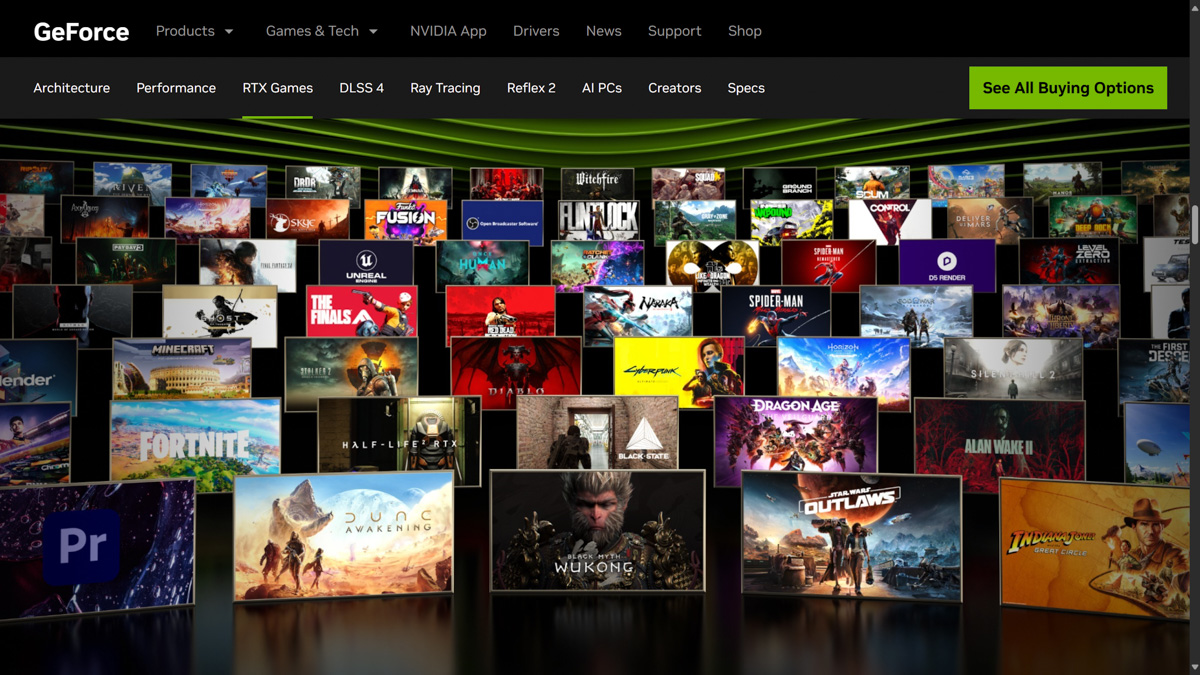
Task: Open the Level Zero Extraction card
Action: pyautogui.click(x=1068, y=262)
